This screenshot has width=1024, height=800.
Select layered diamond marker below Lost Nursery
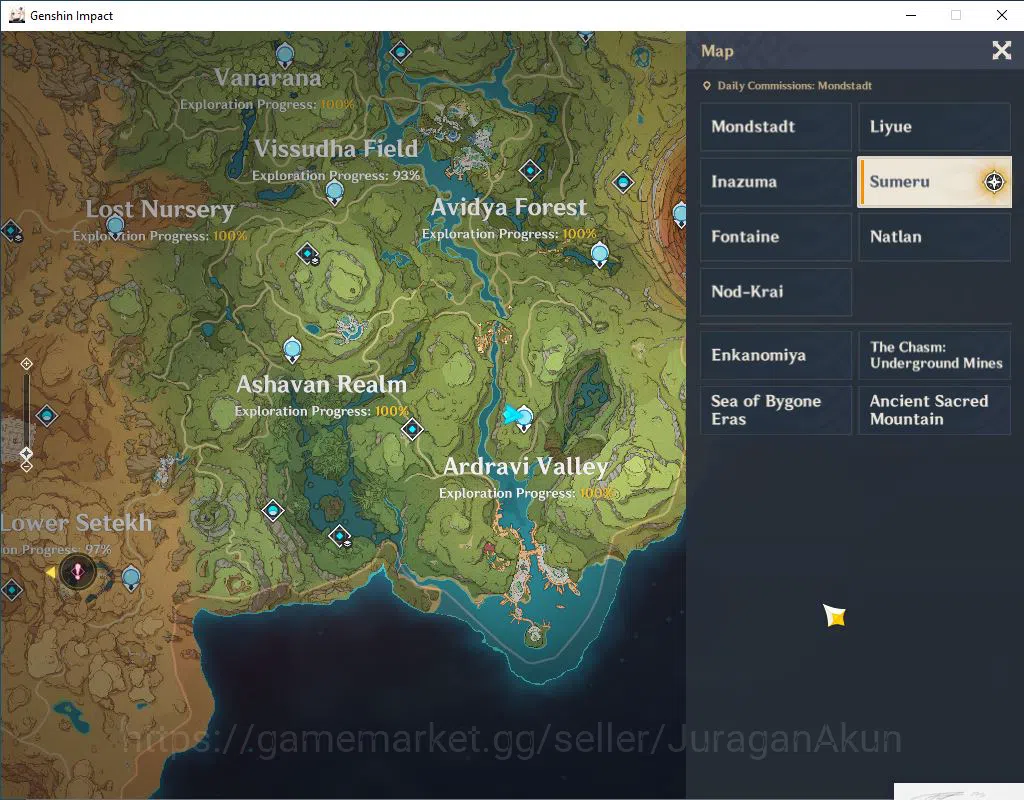click(308, 254)
